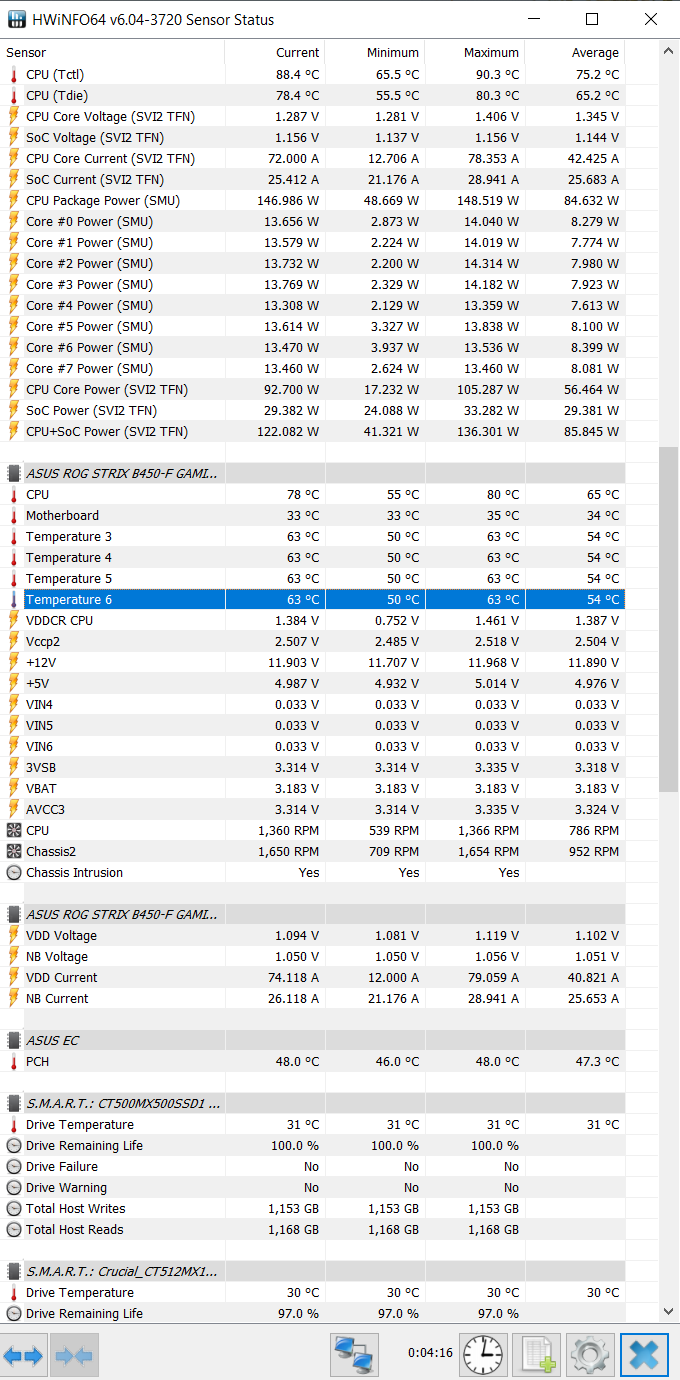Click drive icon beside S.M.A.R.T.: CT500MX500SSD1
The image size is (680, 1380).
point(14,1103)
